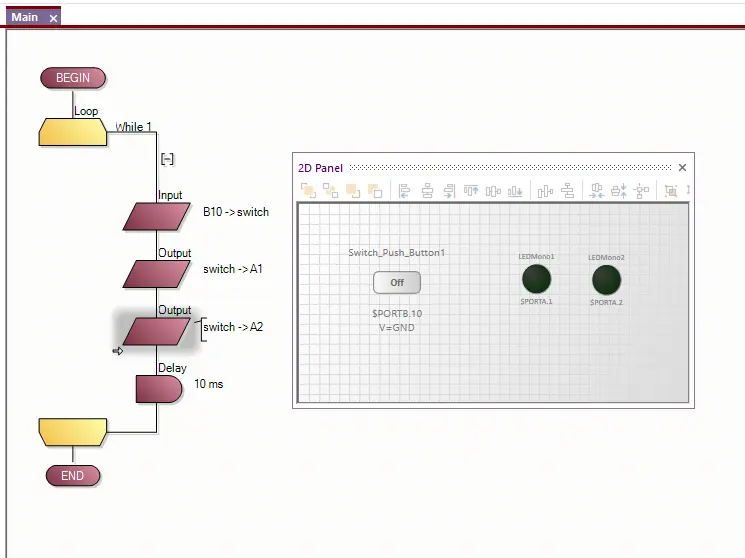Toggle the Switch_Push_Button1 Off button
This screenshot has height=558, width=745.
[397, 283]
